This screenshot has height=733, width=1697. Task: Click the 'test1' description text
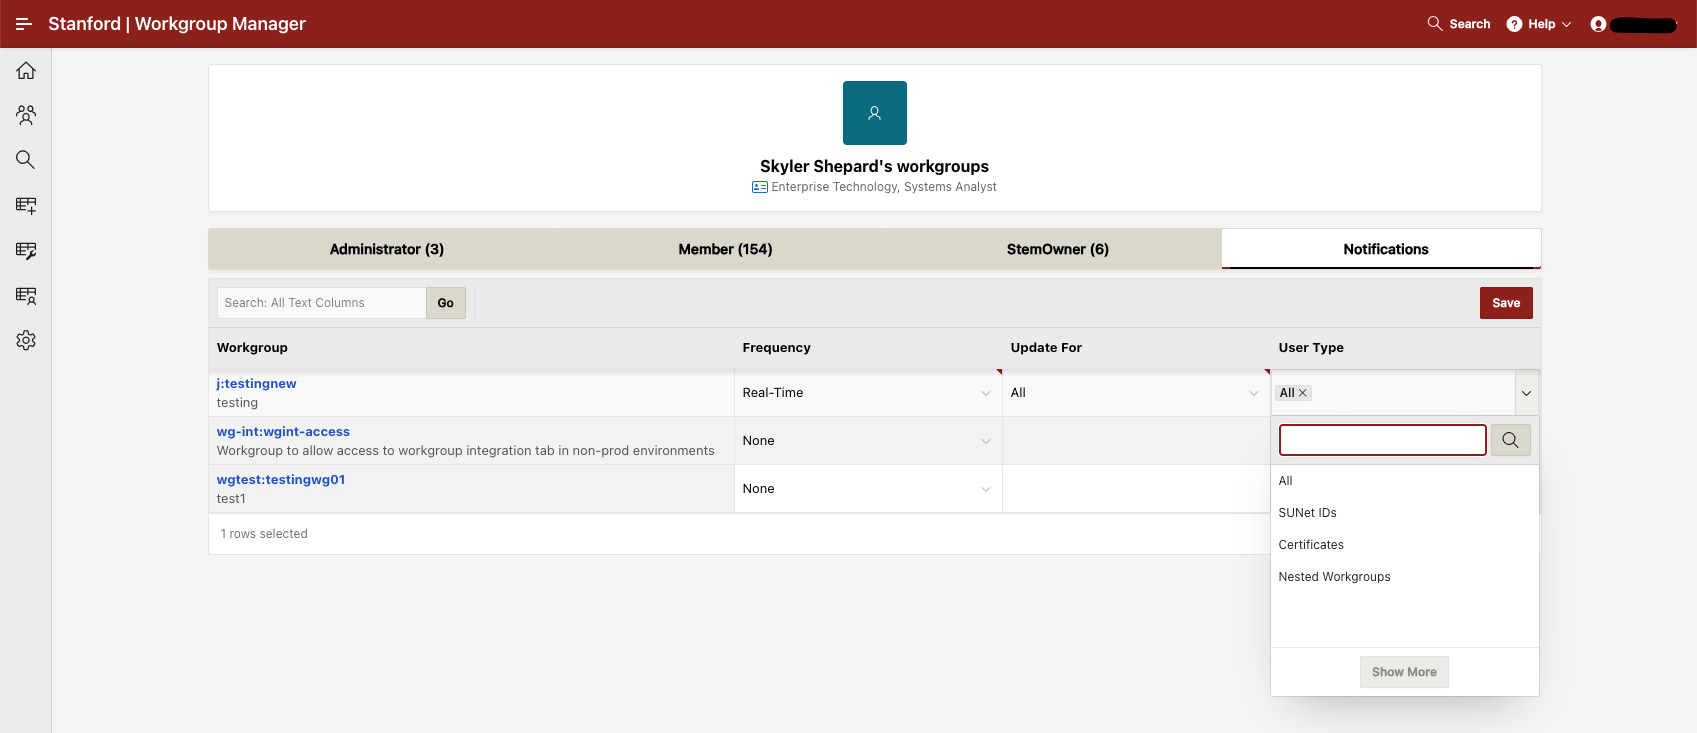click(x=231, y=499)
